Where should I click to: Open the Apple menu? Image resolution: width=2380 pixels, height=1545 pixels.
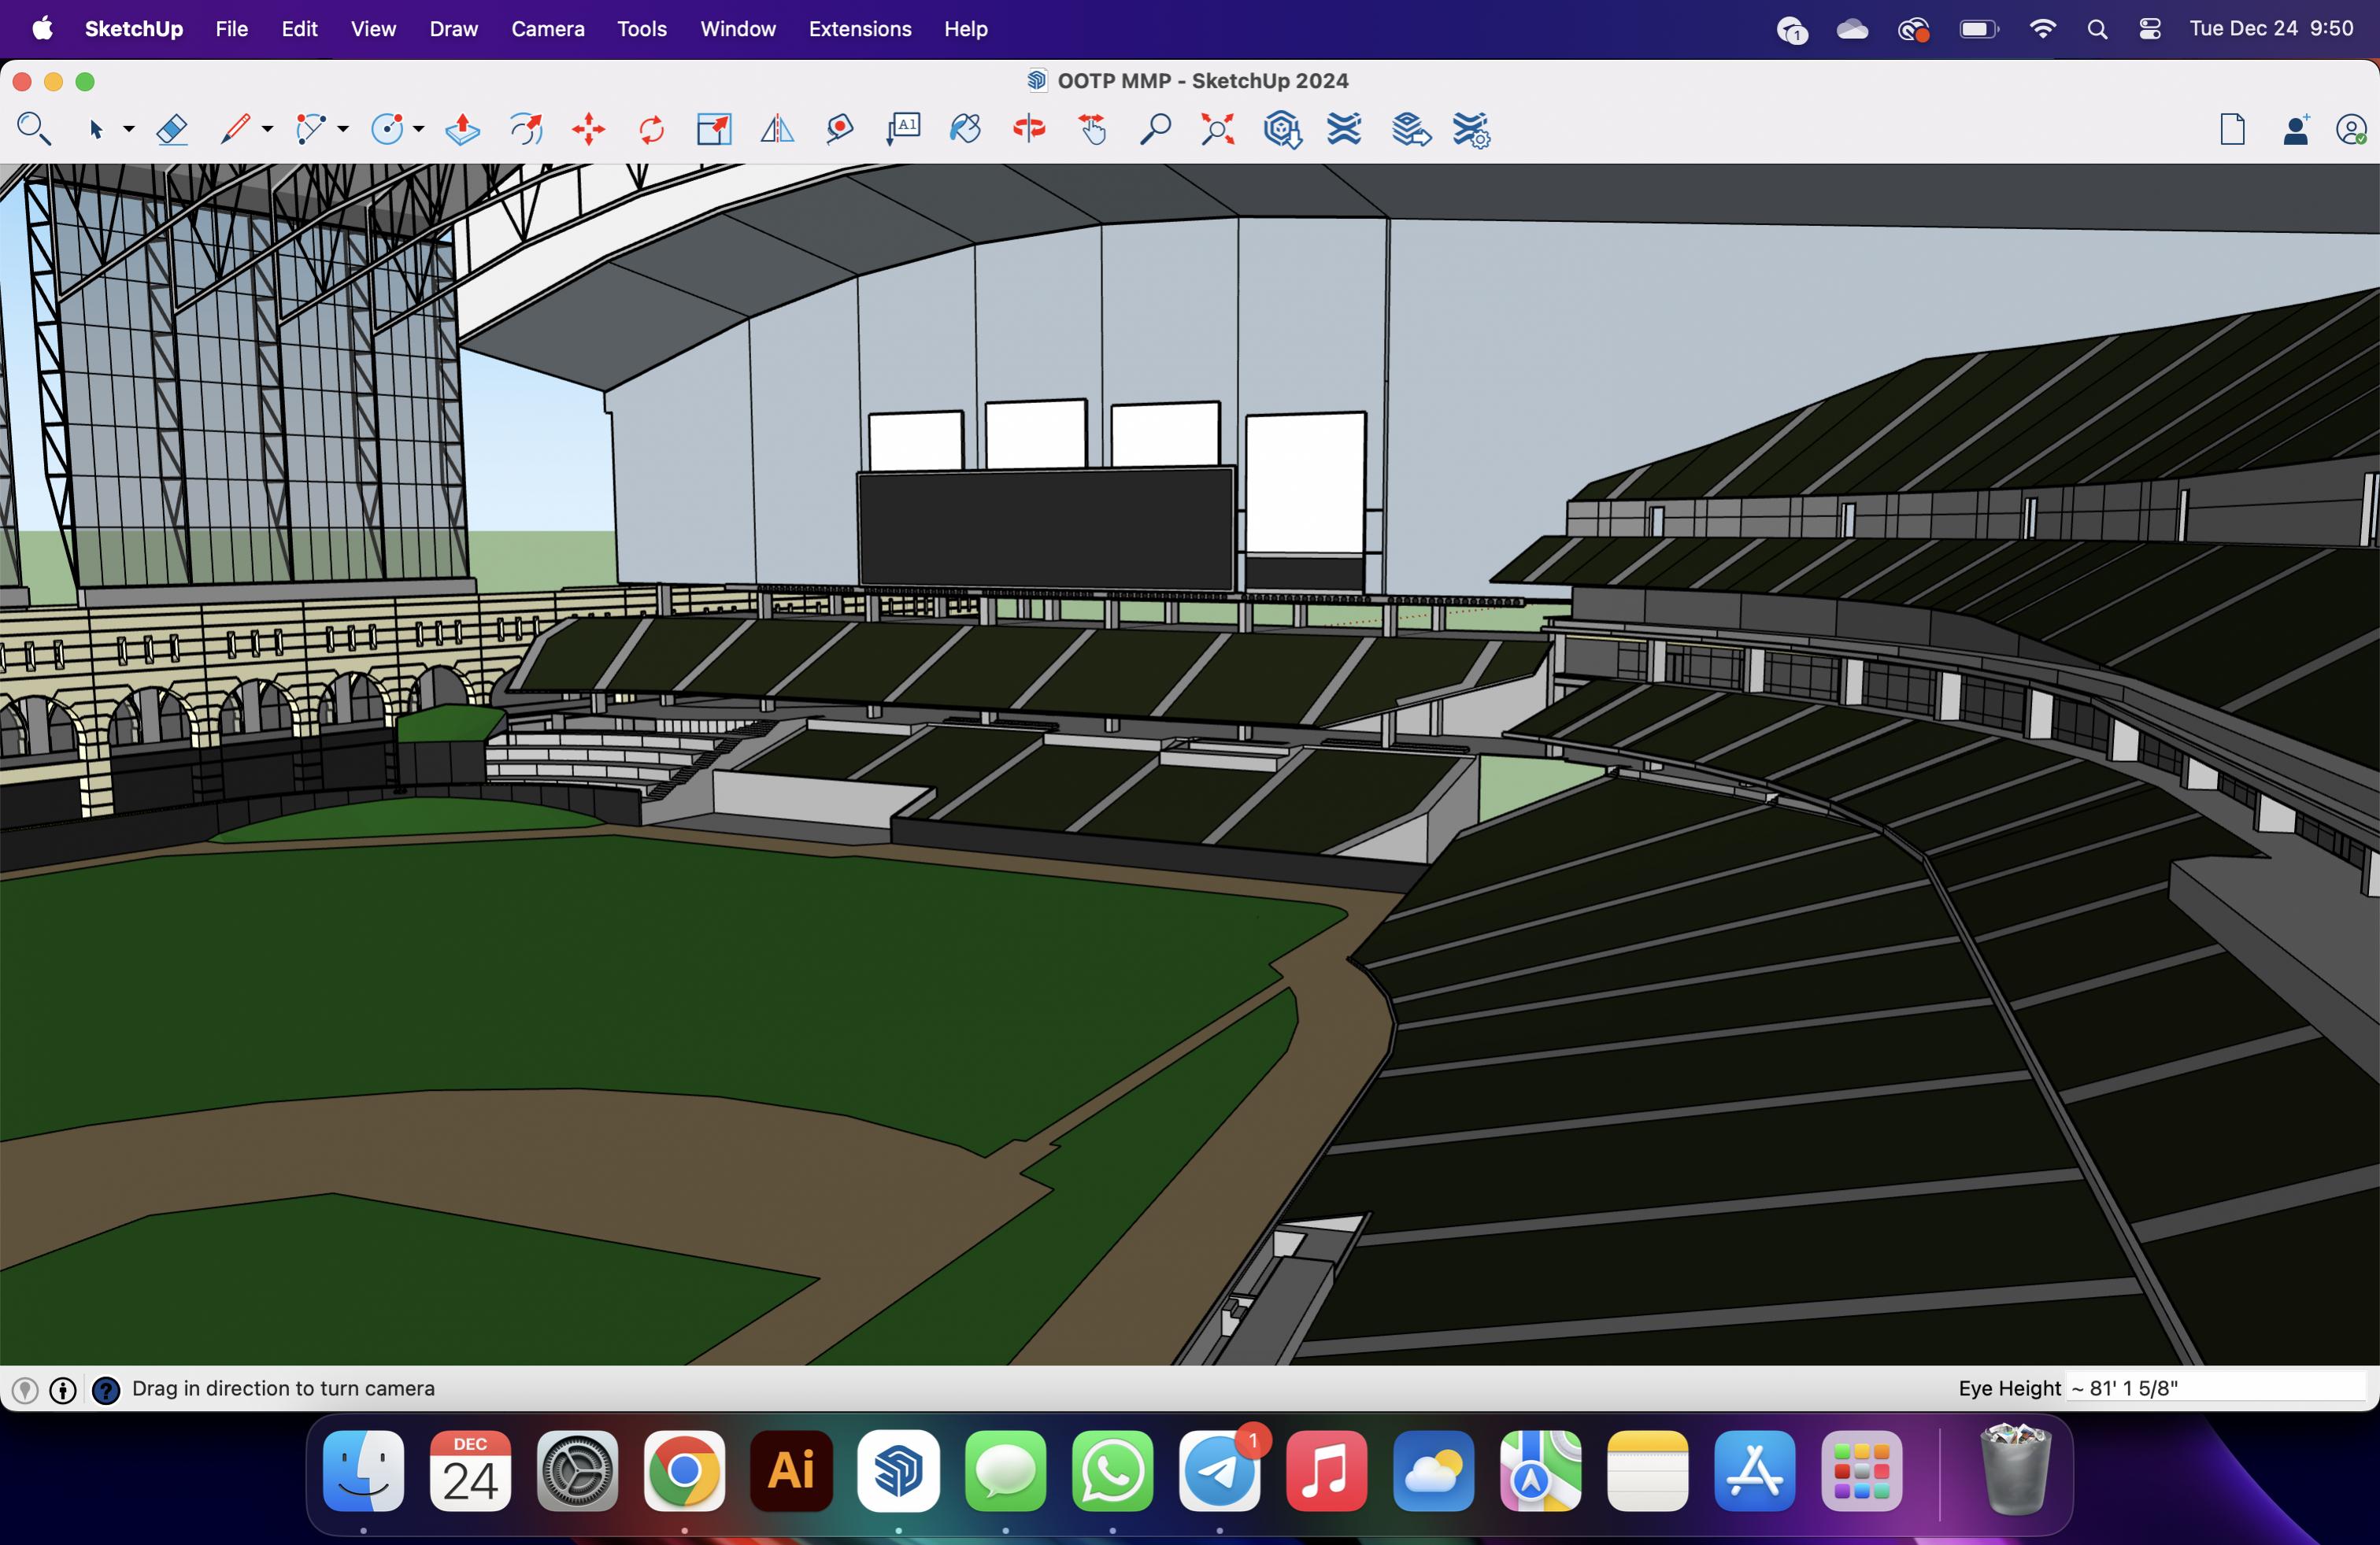(42, 29)
